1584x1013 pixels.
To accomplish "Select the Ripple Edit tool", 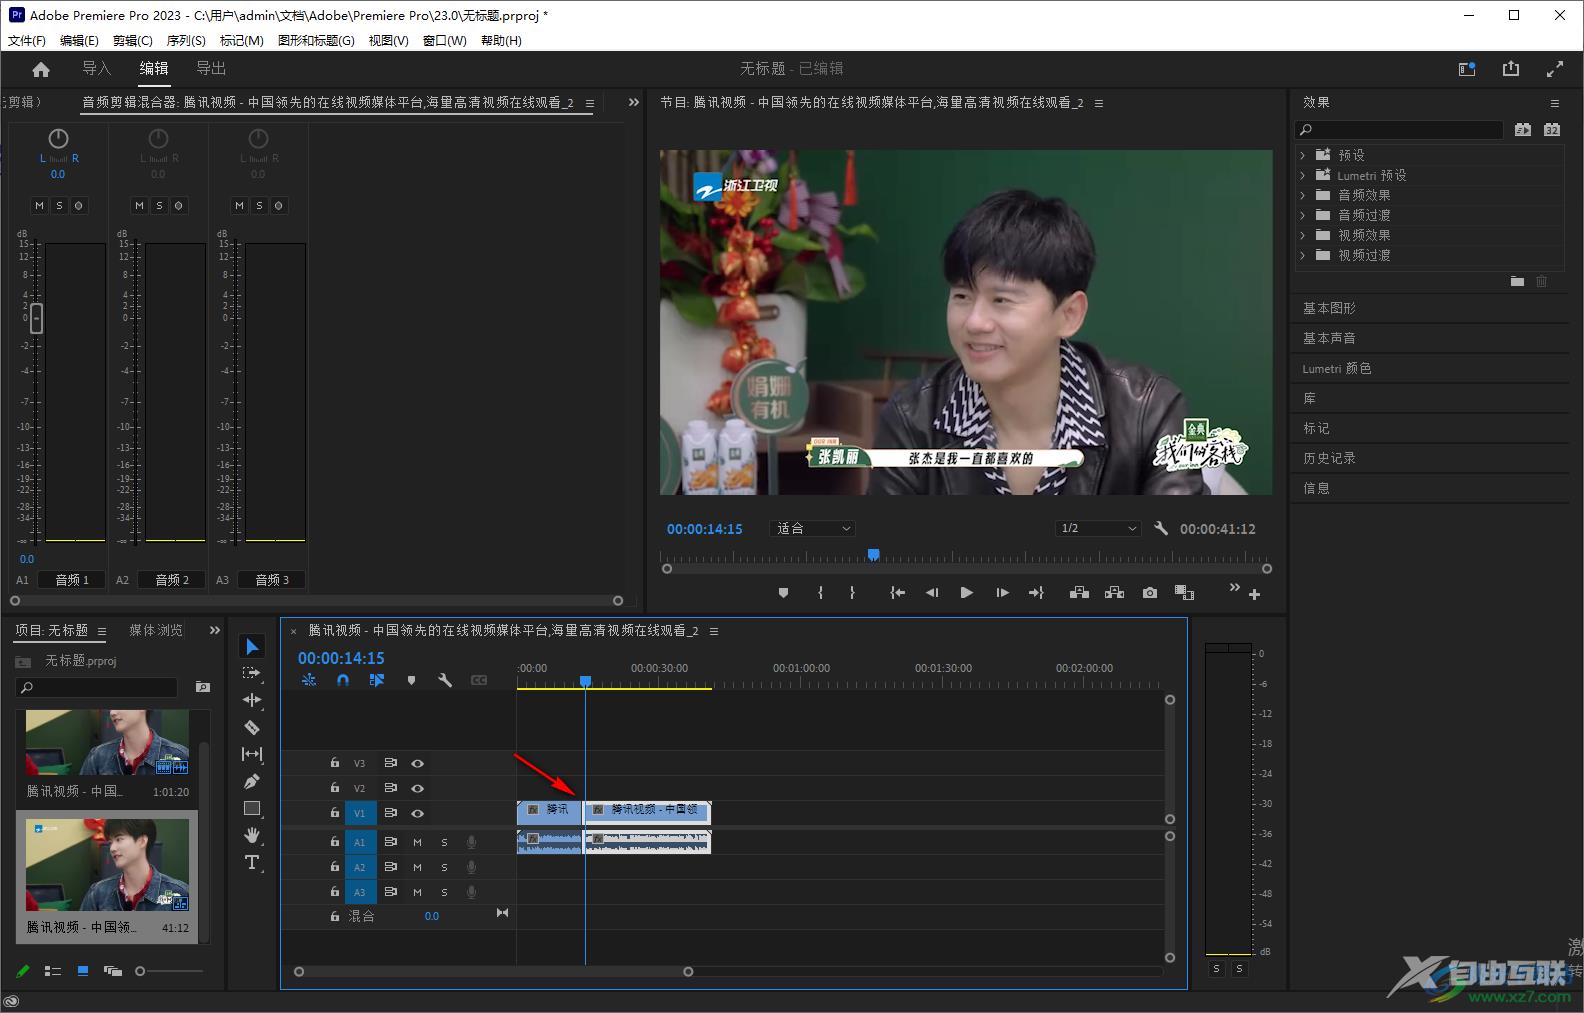I will (x=252, y=700).
